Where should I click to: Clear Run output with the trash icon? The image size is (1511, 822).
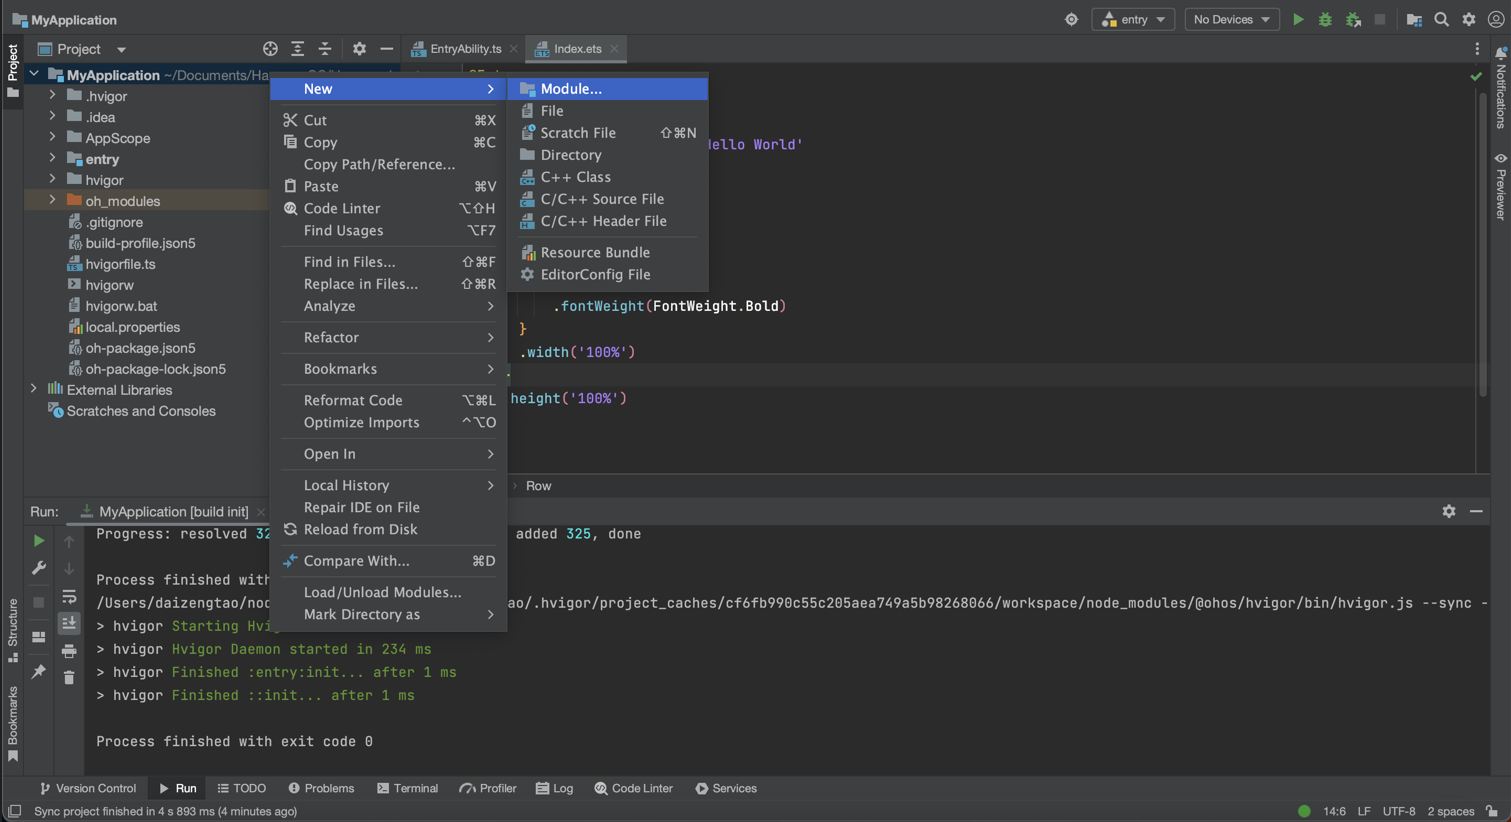(x=69, y=678)
